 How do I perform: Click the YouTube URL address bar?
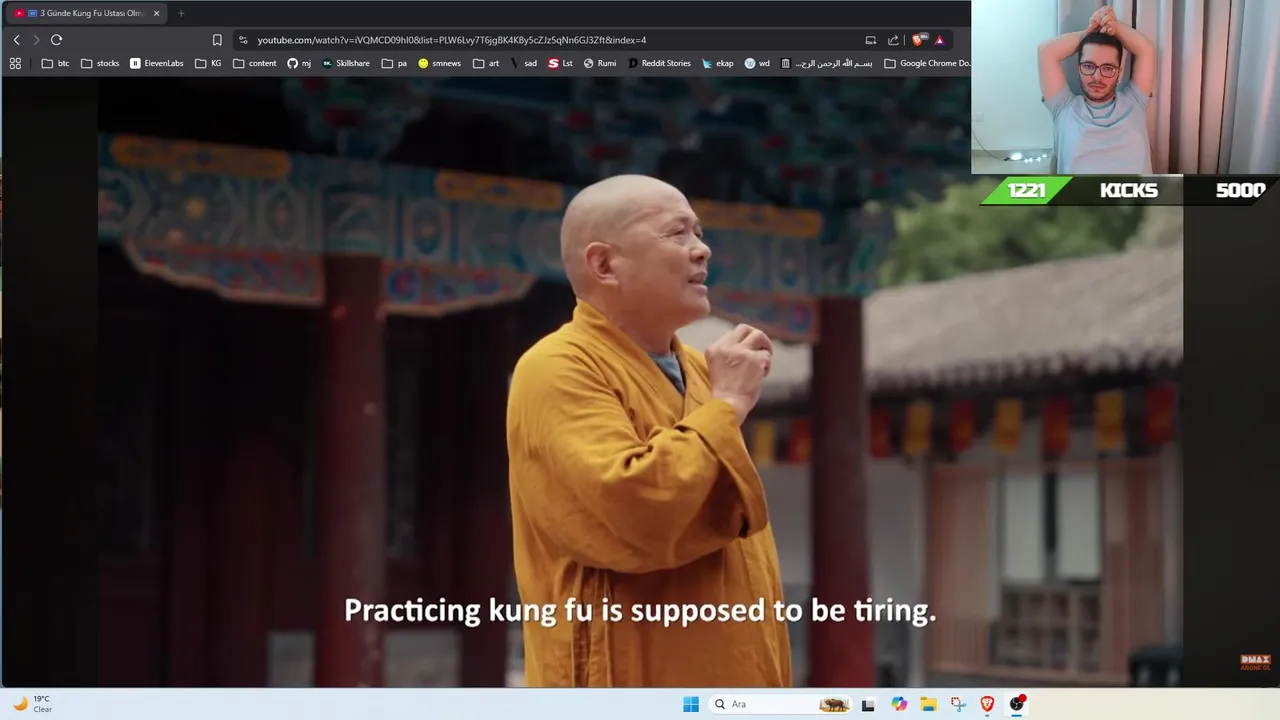[x=452, y=40]
